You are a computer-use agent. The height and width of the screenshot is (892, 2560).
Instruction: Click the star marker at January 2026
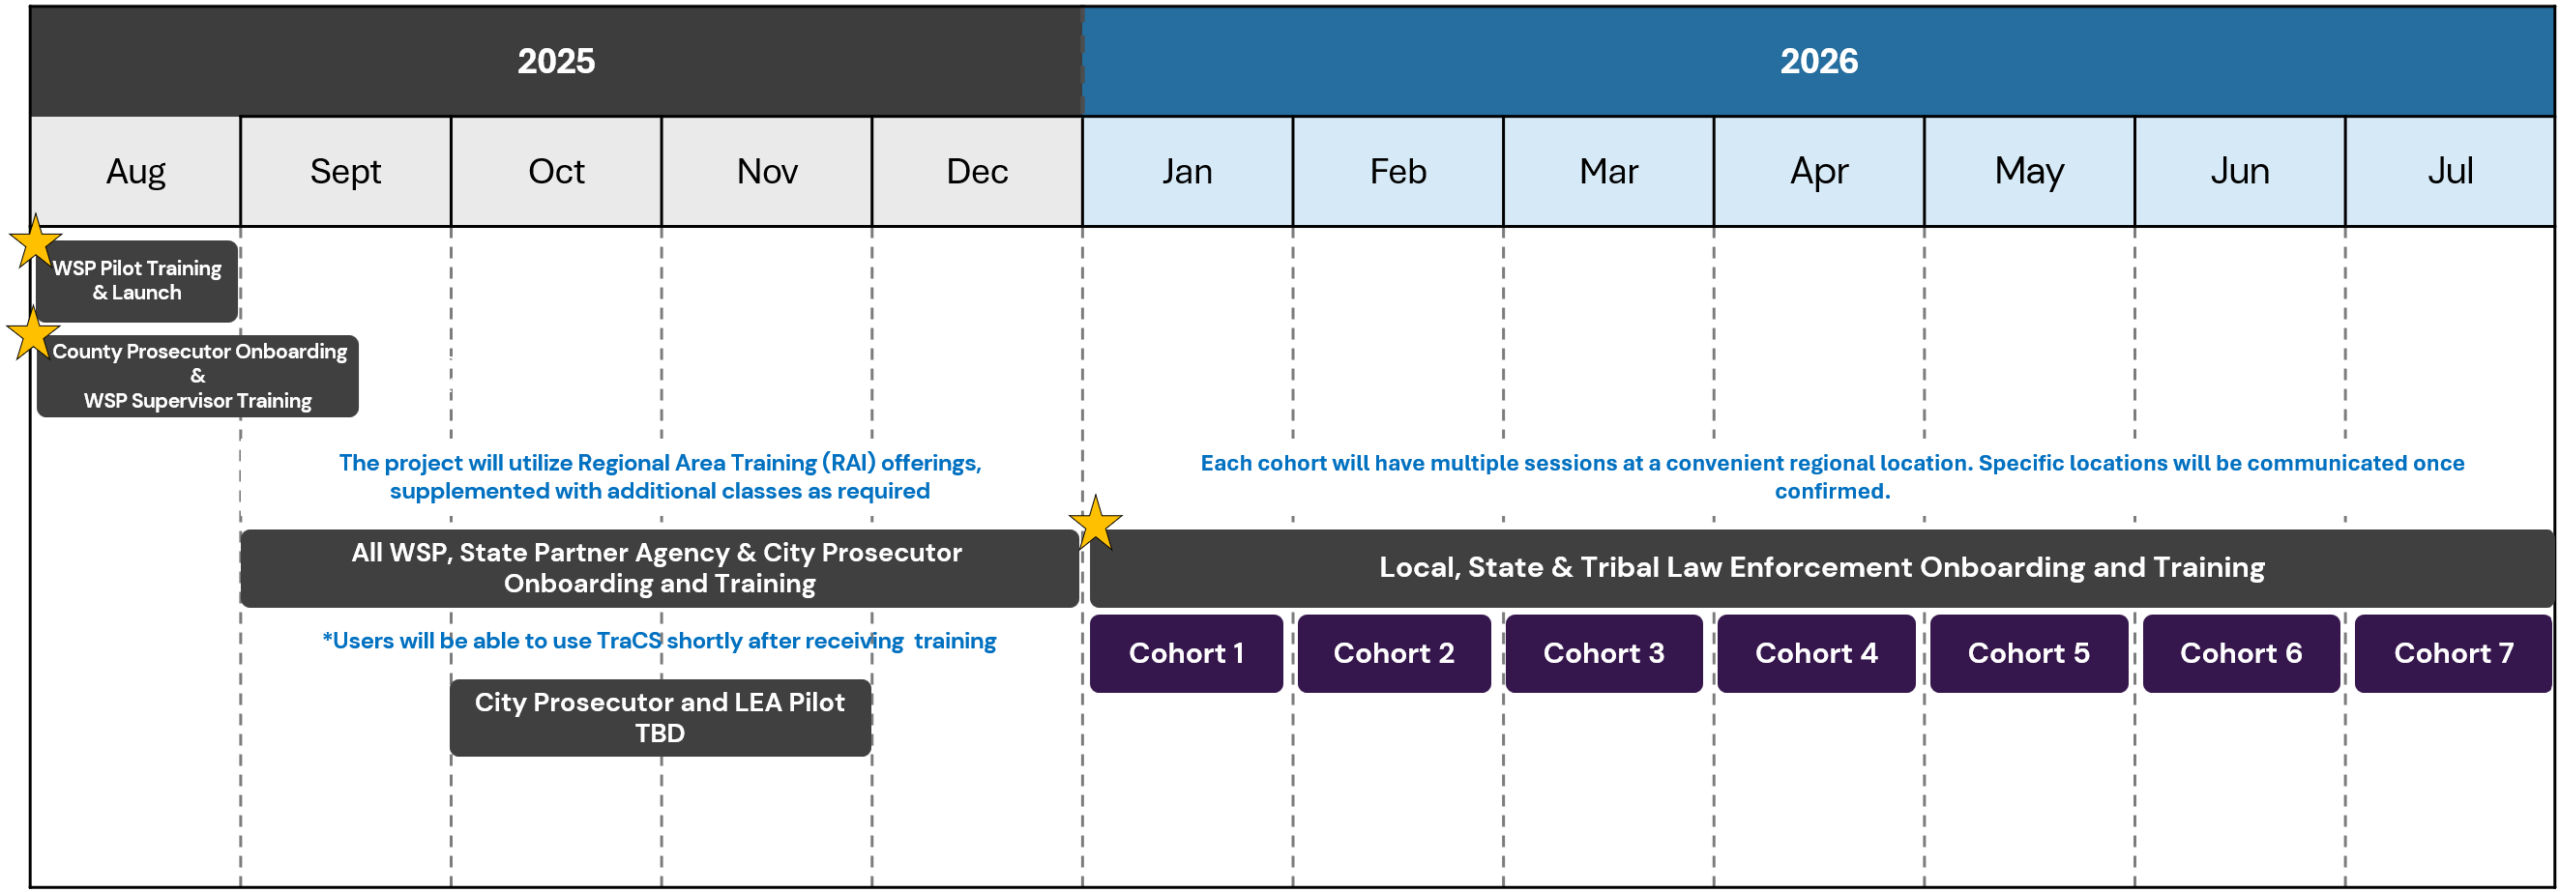pyautogui.click(x=1095, y=523)
